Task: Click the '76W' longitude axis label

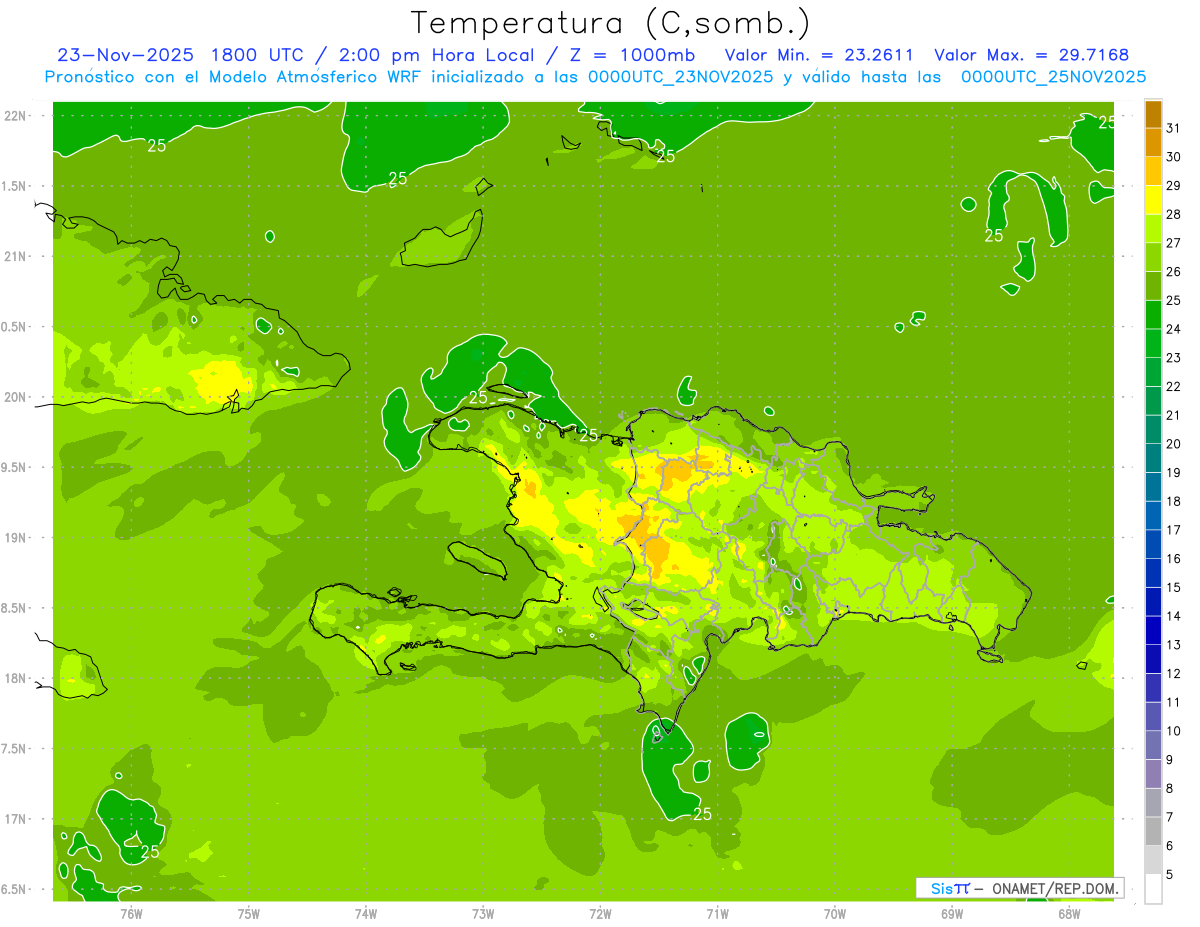Action: [x=131, y=913]
